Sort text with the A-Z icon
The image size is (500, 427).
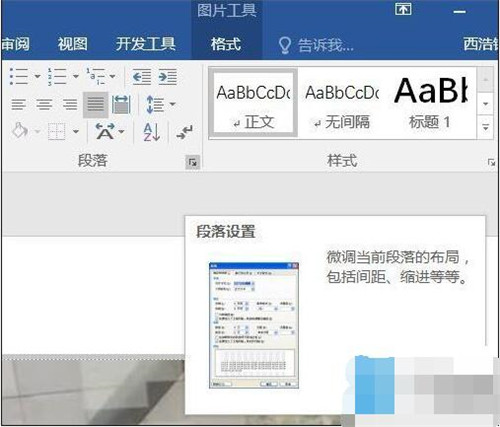(151, 132)
